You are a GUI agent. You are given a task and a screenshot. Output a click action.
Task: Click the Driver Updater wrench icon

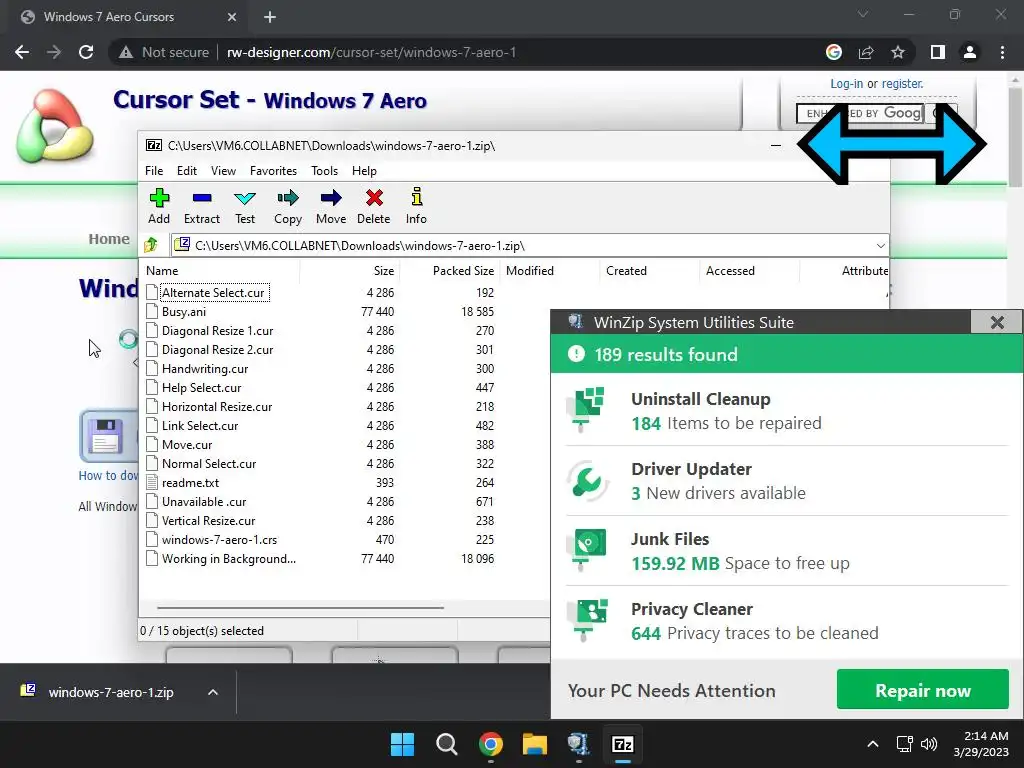pos(586,481)
